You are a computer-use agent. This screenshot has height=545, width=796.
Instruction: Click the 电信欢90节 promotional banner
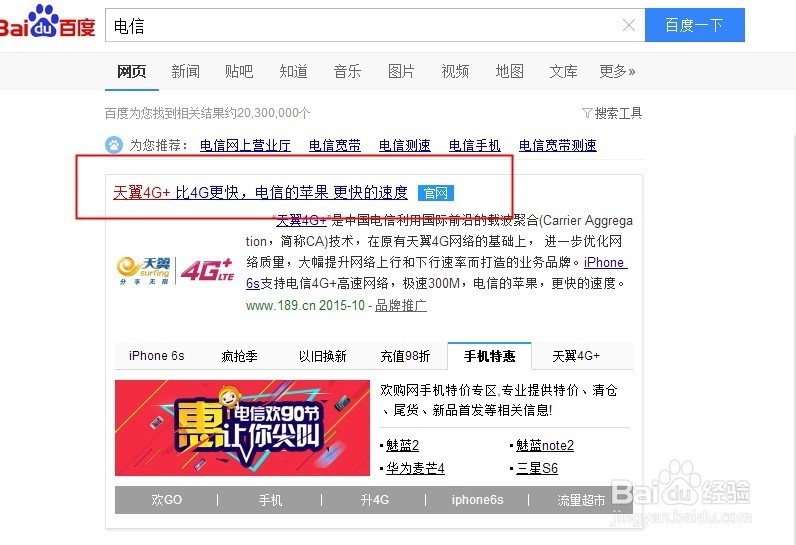click(242, 428)
